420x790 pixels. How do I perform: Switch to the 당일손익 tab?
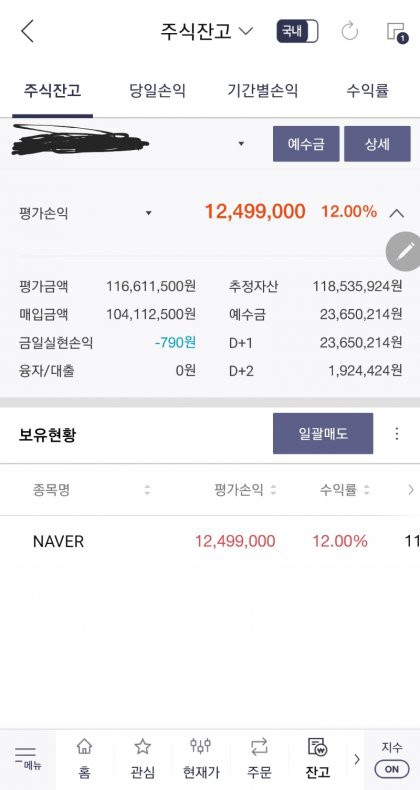click(157, 91)
